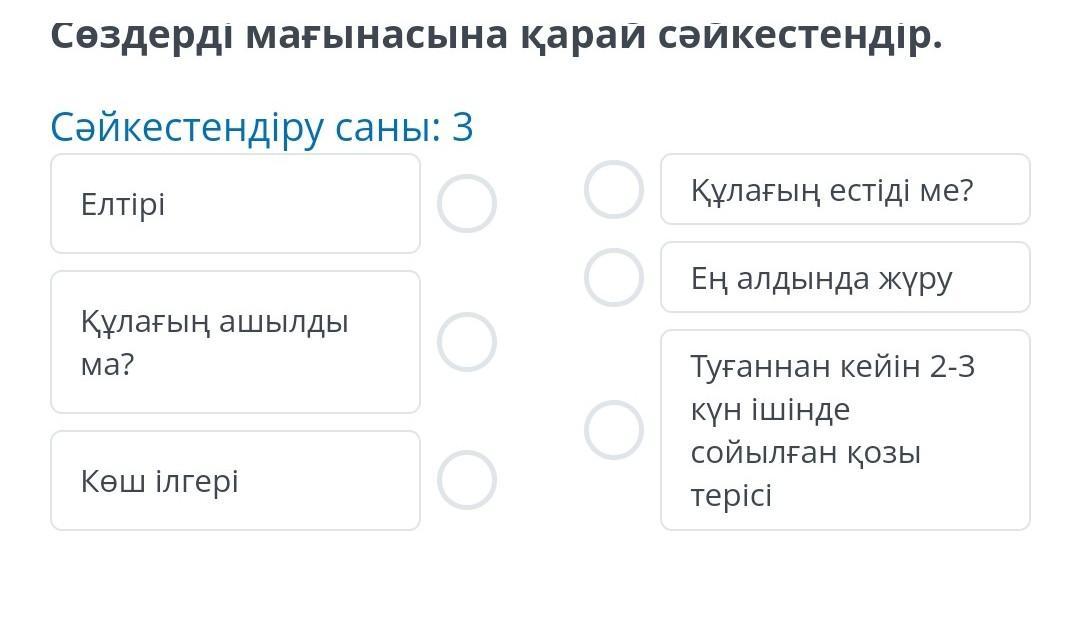Click the Елтірі word card
Viewport: 1080px width, 617px height.
click(x=235, y=204)
